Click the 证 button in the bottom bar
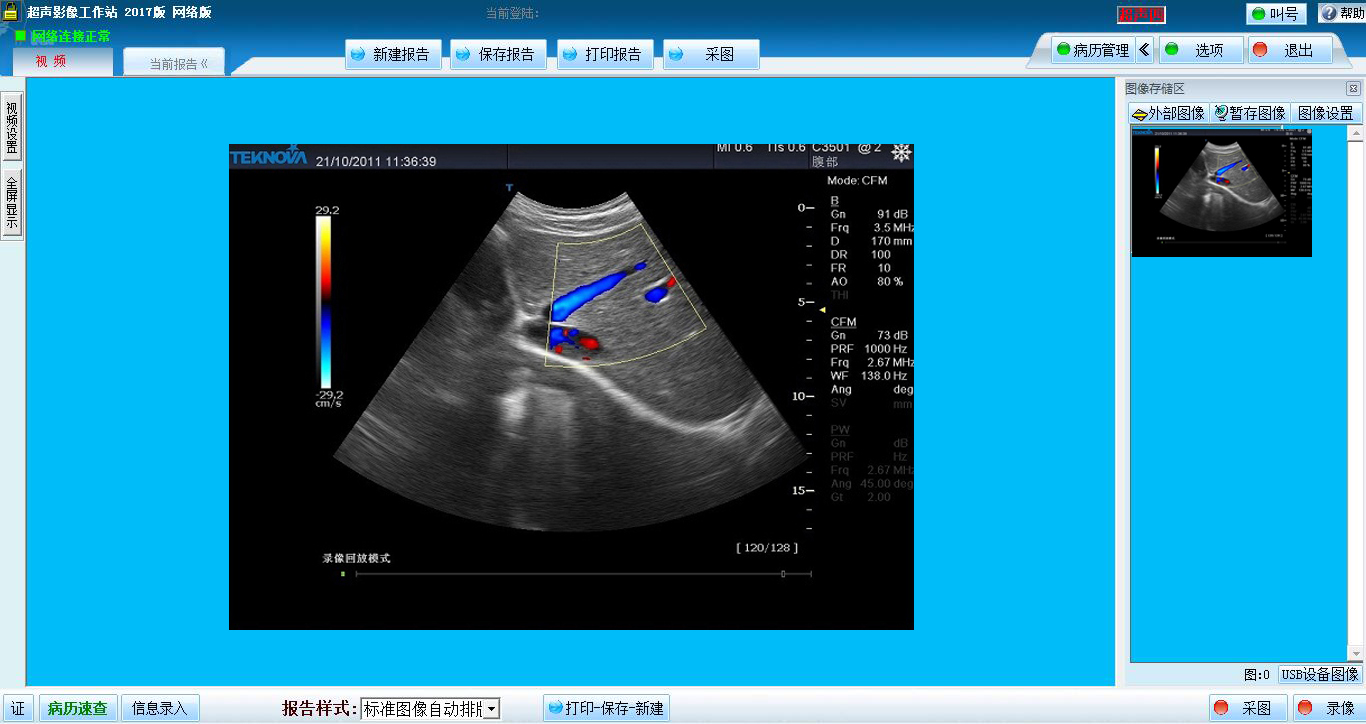This screenshot has height=724, width=1366. coord(18,708)
